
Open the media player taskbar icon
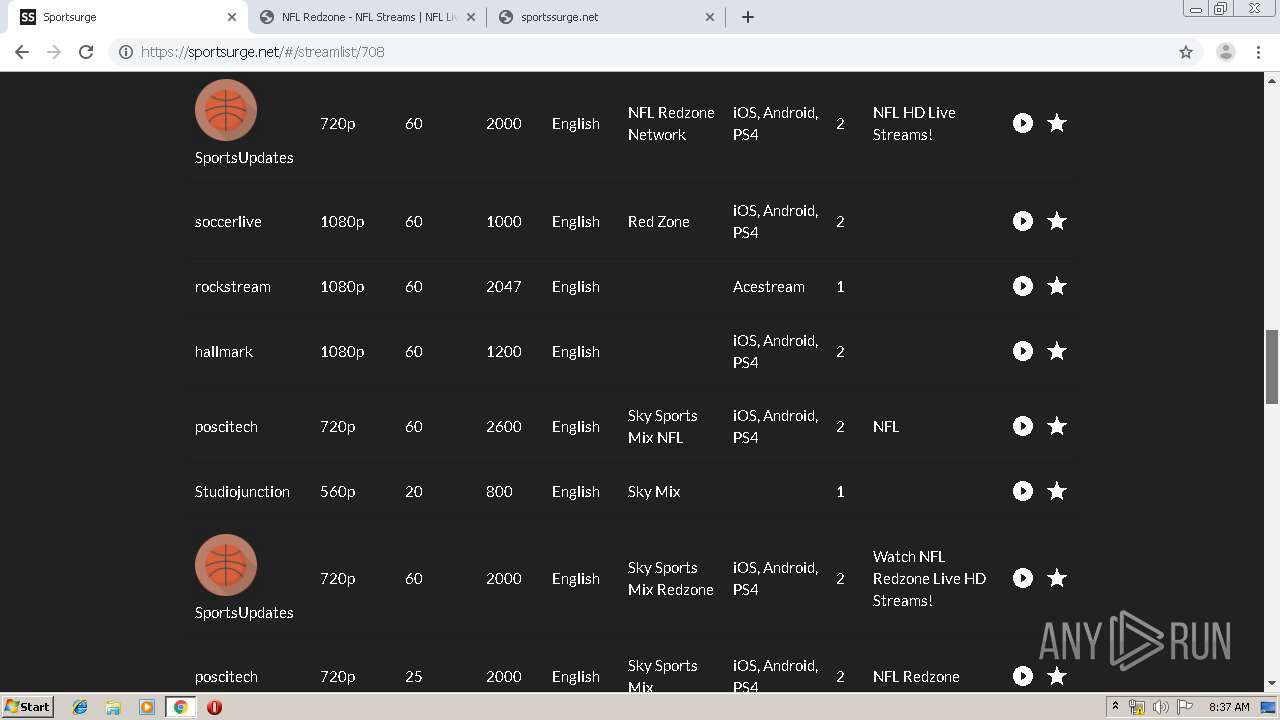click(x=147, y=707)
